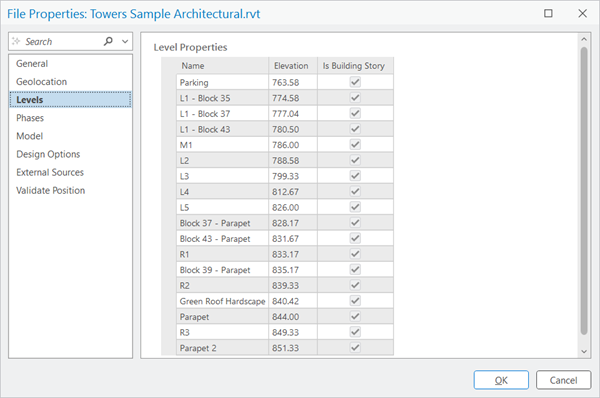The width and height of the screenshot is (600, 398).
Task: Toggle Is Building Story for R2
Action: tap(355, 285)
